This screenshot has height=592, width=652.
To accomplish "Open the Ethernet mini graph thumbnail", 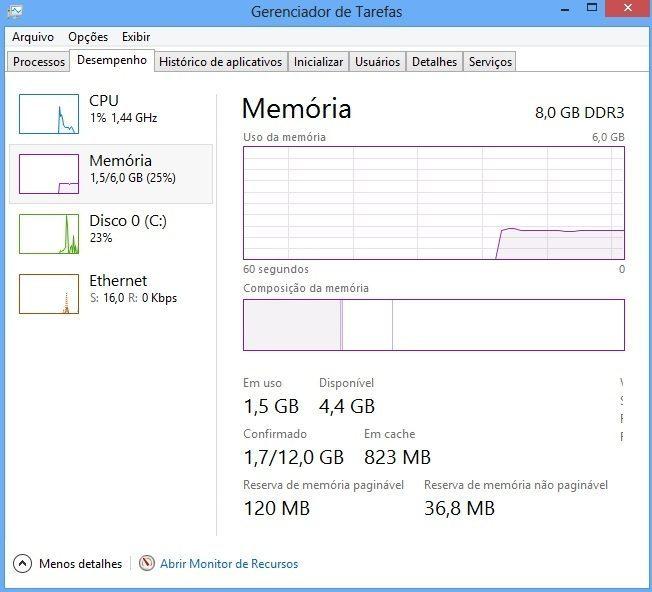I will (x=48, y=294).
